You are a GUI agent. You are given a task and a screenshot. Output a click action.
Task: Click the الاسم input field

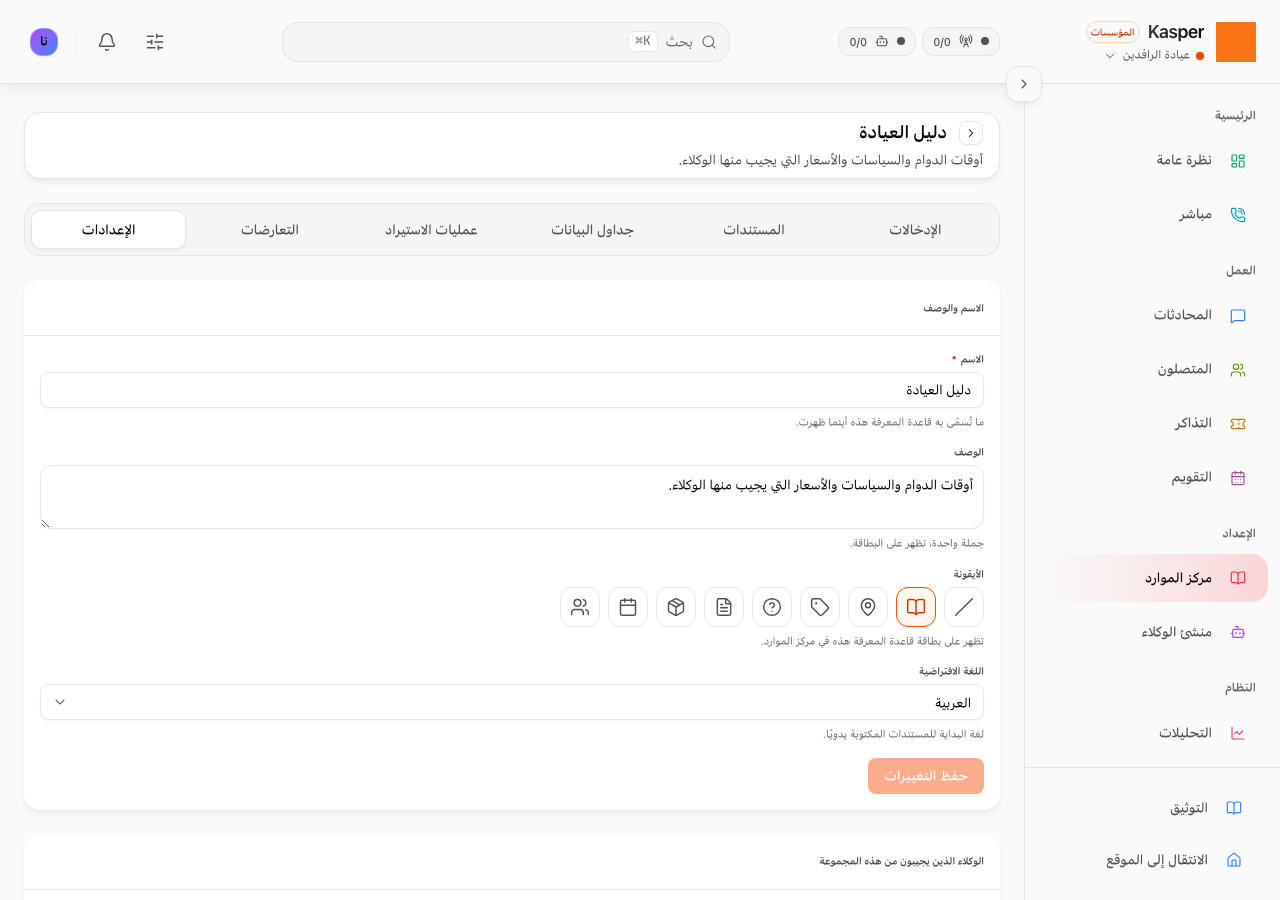pyautogui.click(x=512, y=390)
